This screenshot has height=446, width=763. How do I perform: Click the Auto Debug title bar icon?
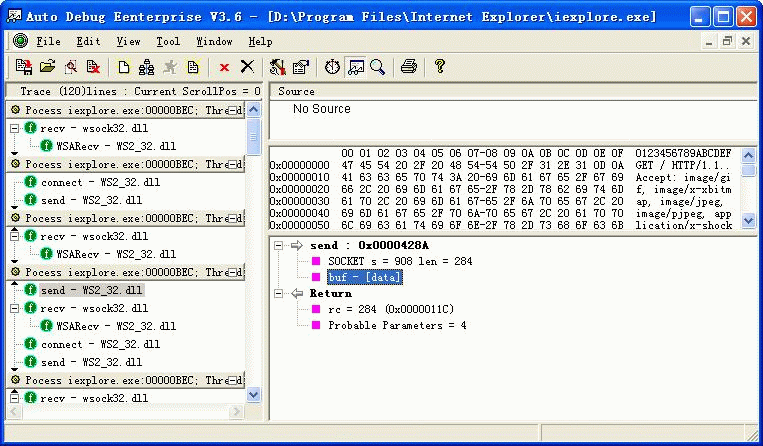pyautogui.click(x=14, y=16)
